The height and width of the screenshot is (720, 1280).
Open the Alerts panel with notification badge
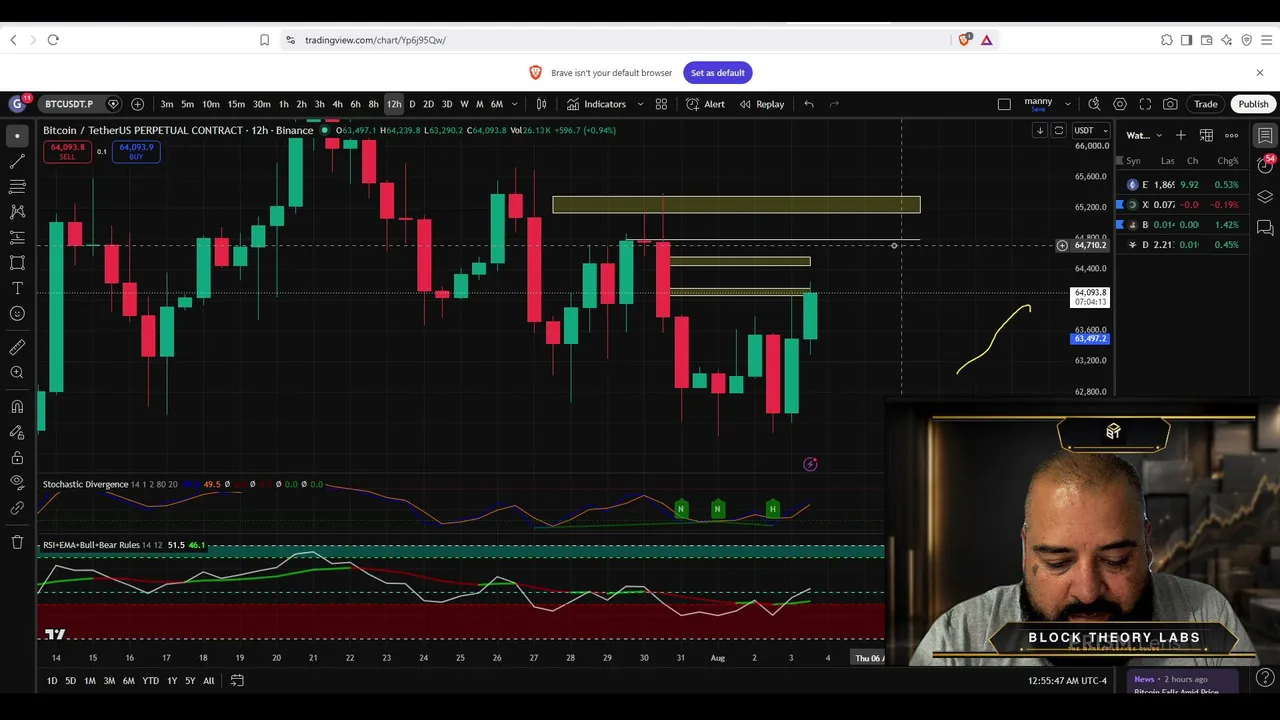click(x=1265, y=166)
